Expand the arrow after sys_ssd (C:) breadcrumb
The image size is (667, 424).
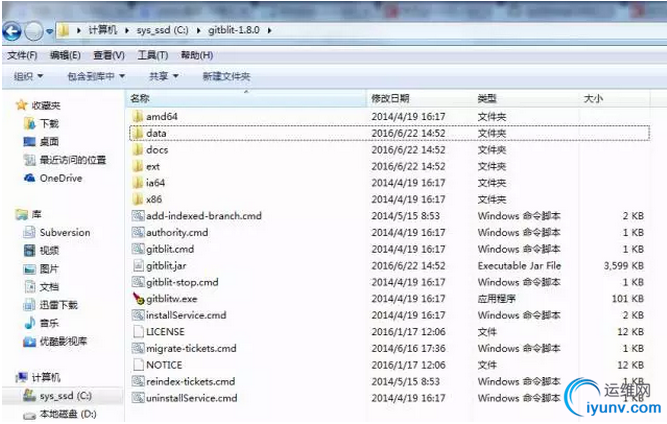[x=198, y=30]
